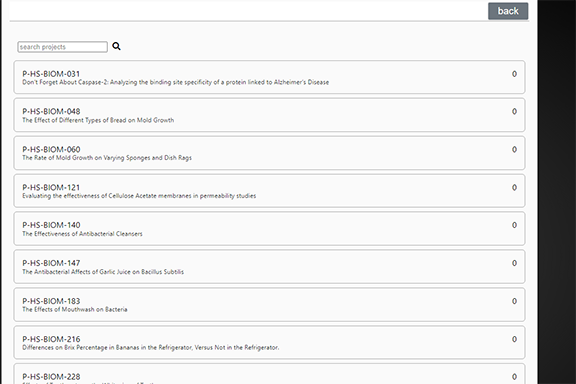Click the Mouthwash on Bacteria project title
576x384 pixels.
75,309
